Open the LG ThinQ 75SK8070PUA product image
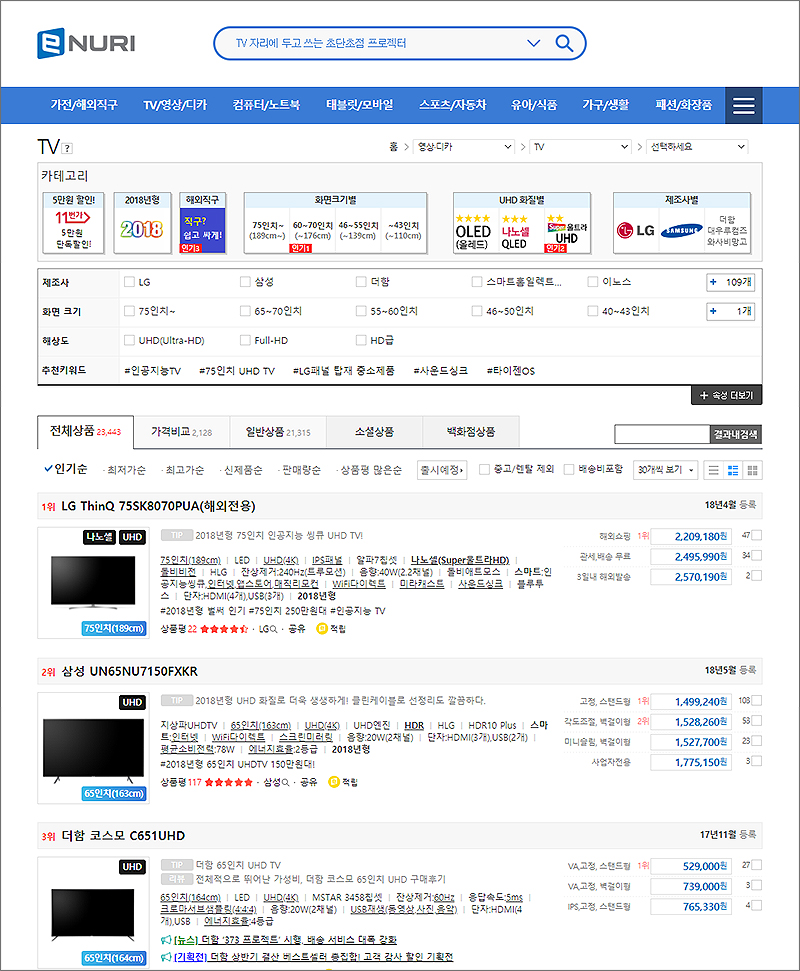Screen dimensions: 800x971 (93, 582)
